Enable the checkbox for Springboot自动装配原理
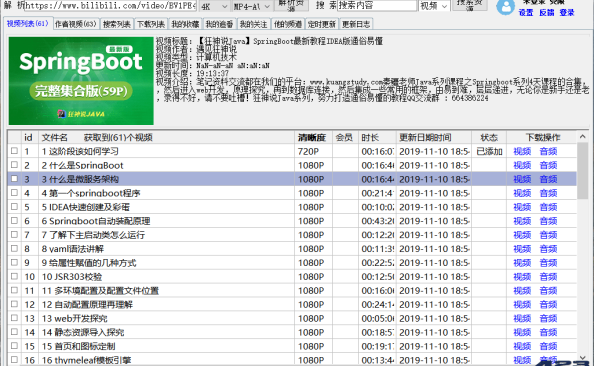 pyautogui.click(x=14, y=221)
